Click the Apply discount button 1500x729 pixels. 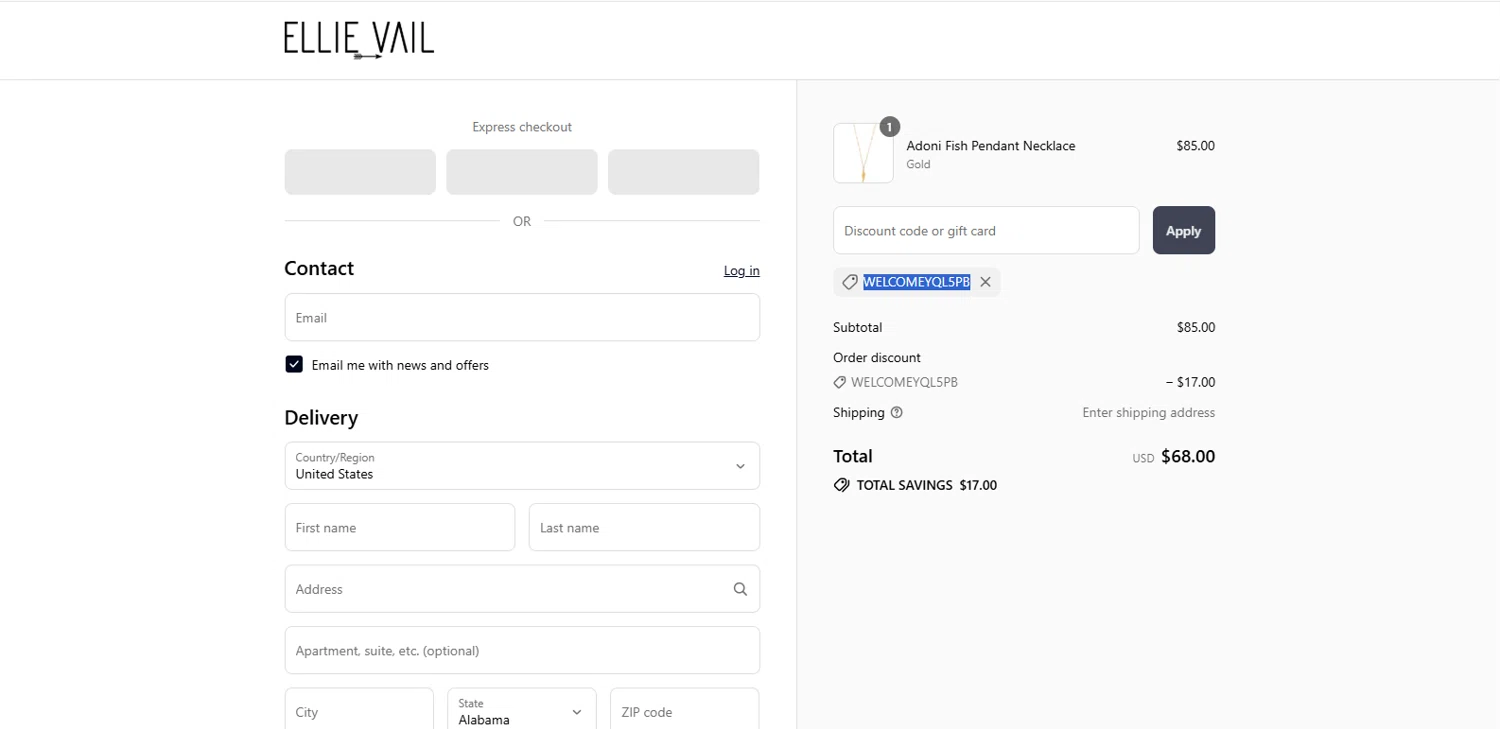(1184, 230)
